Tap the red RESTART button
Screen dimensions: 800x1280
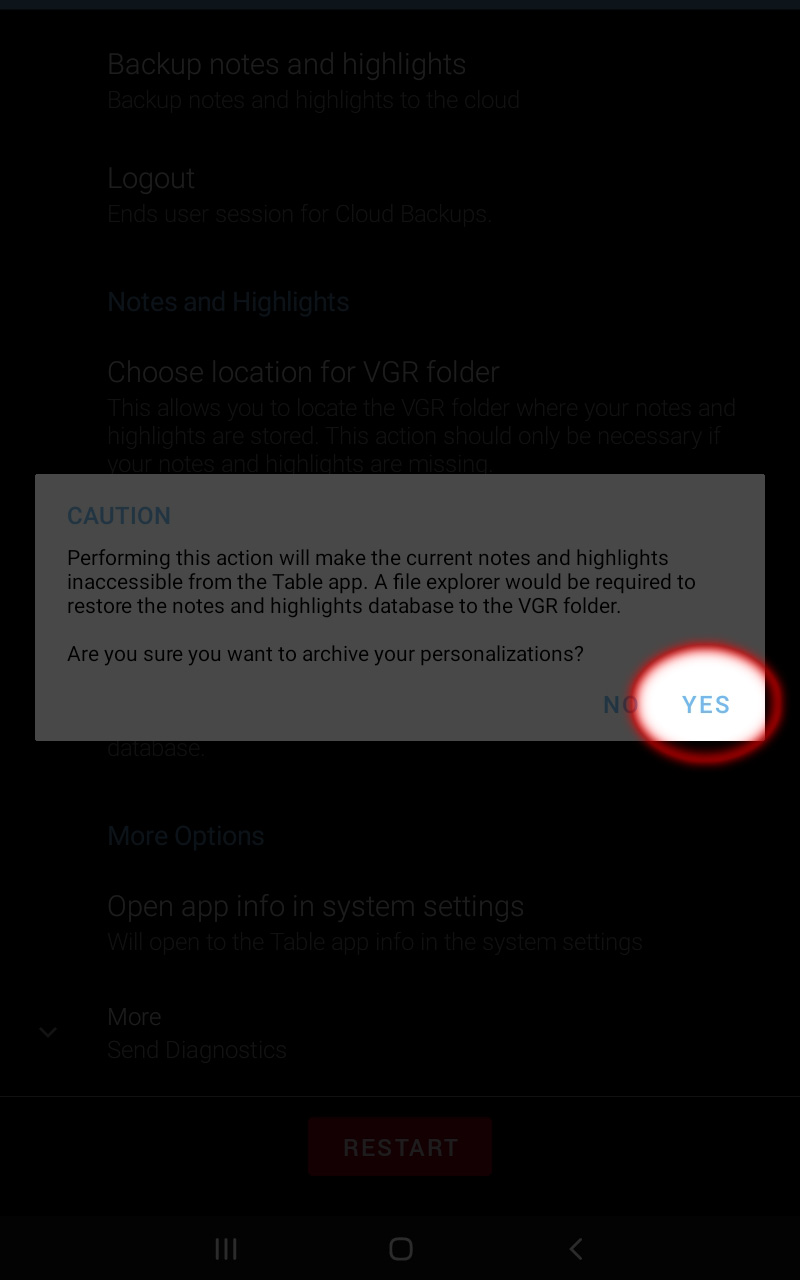point(400,1147)
